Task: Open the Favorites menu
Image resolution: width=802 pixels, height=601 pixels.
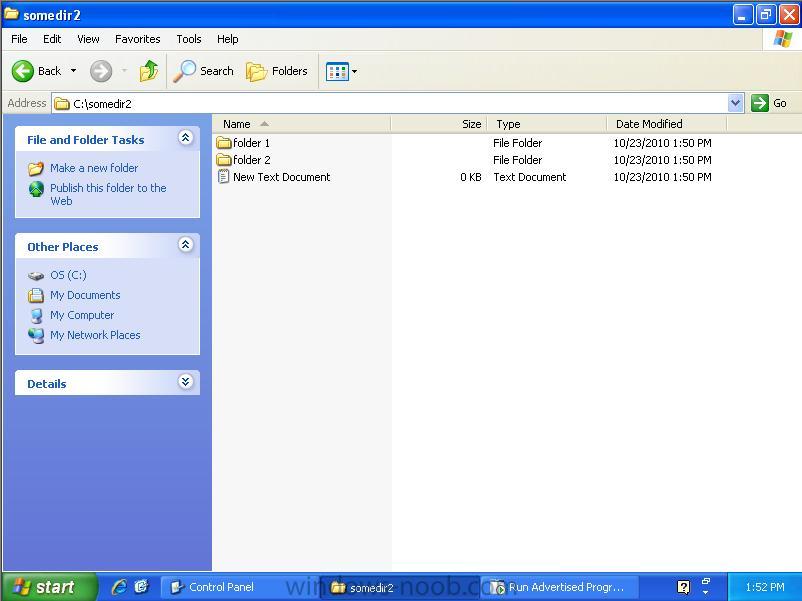Action: [138, 39]
